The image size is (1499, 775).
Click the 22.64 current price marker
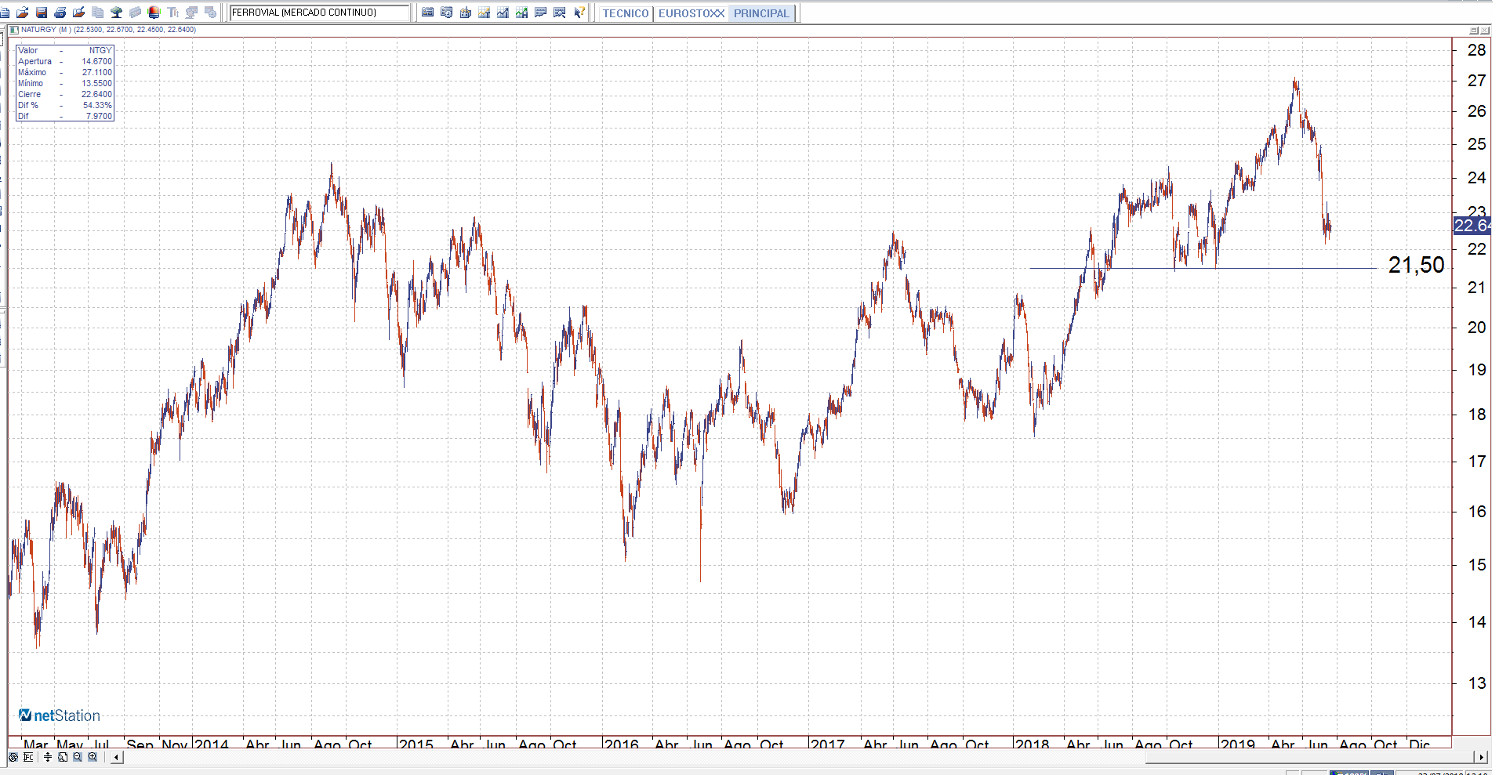1472,226
